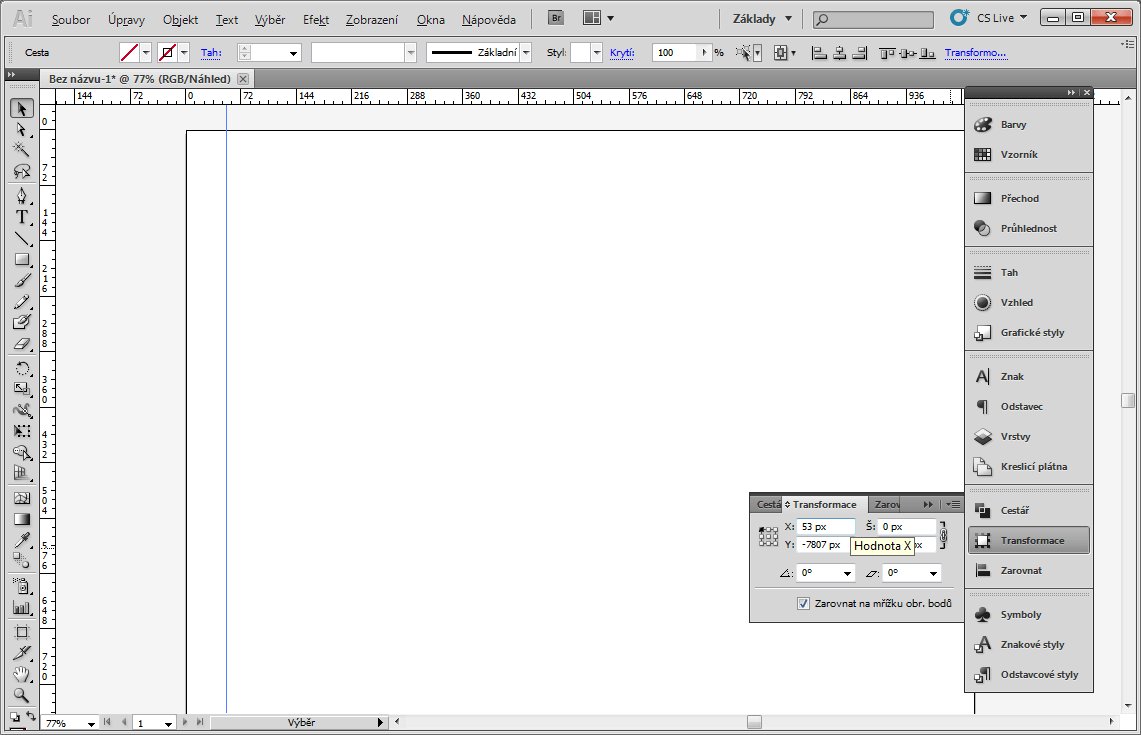Open the Objekt menu
The image size is (1141, 735).
[x=180, y=20]
